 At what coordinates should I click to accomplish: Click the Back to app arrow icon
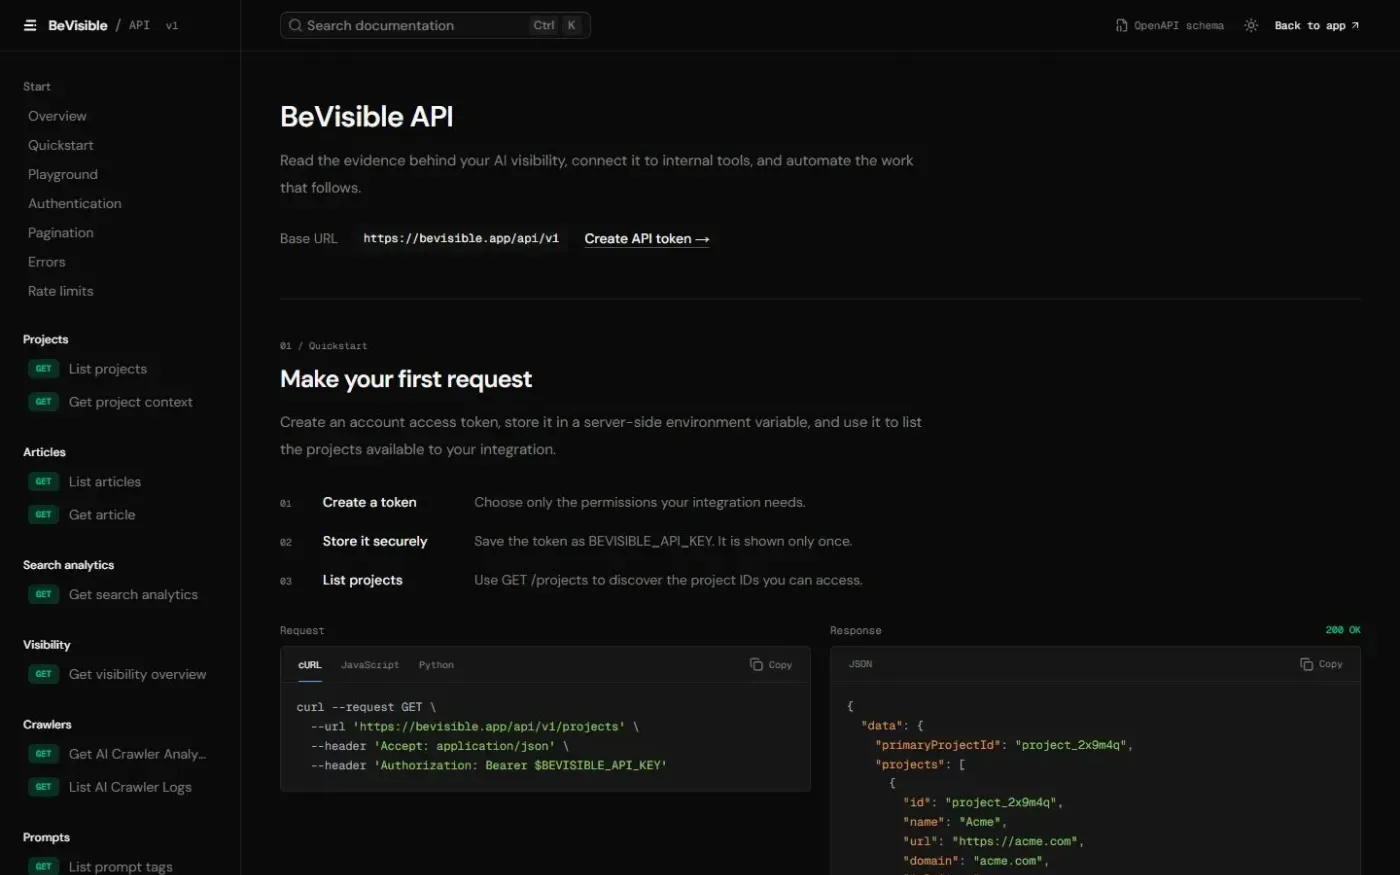[x=1355, y=25]
